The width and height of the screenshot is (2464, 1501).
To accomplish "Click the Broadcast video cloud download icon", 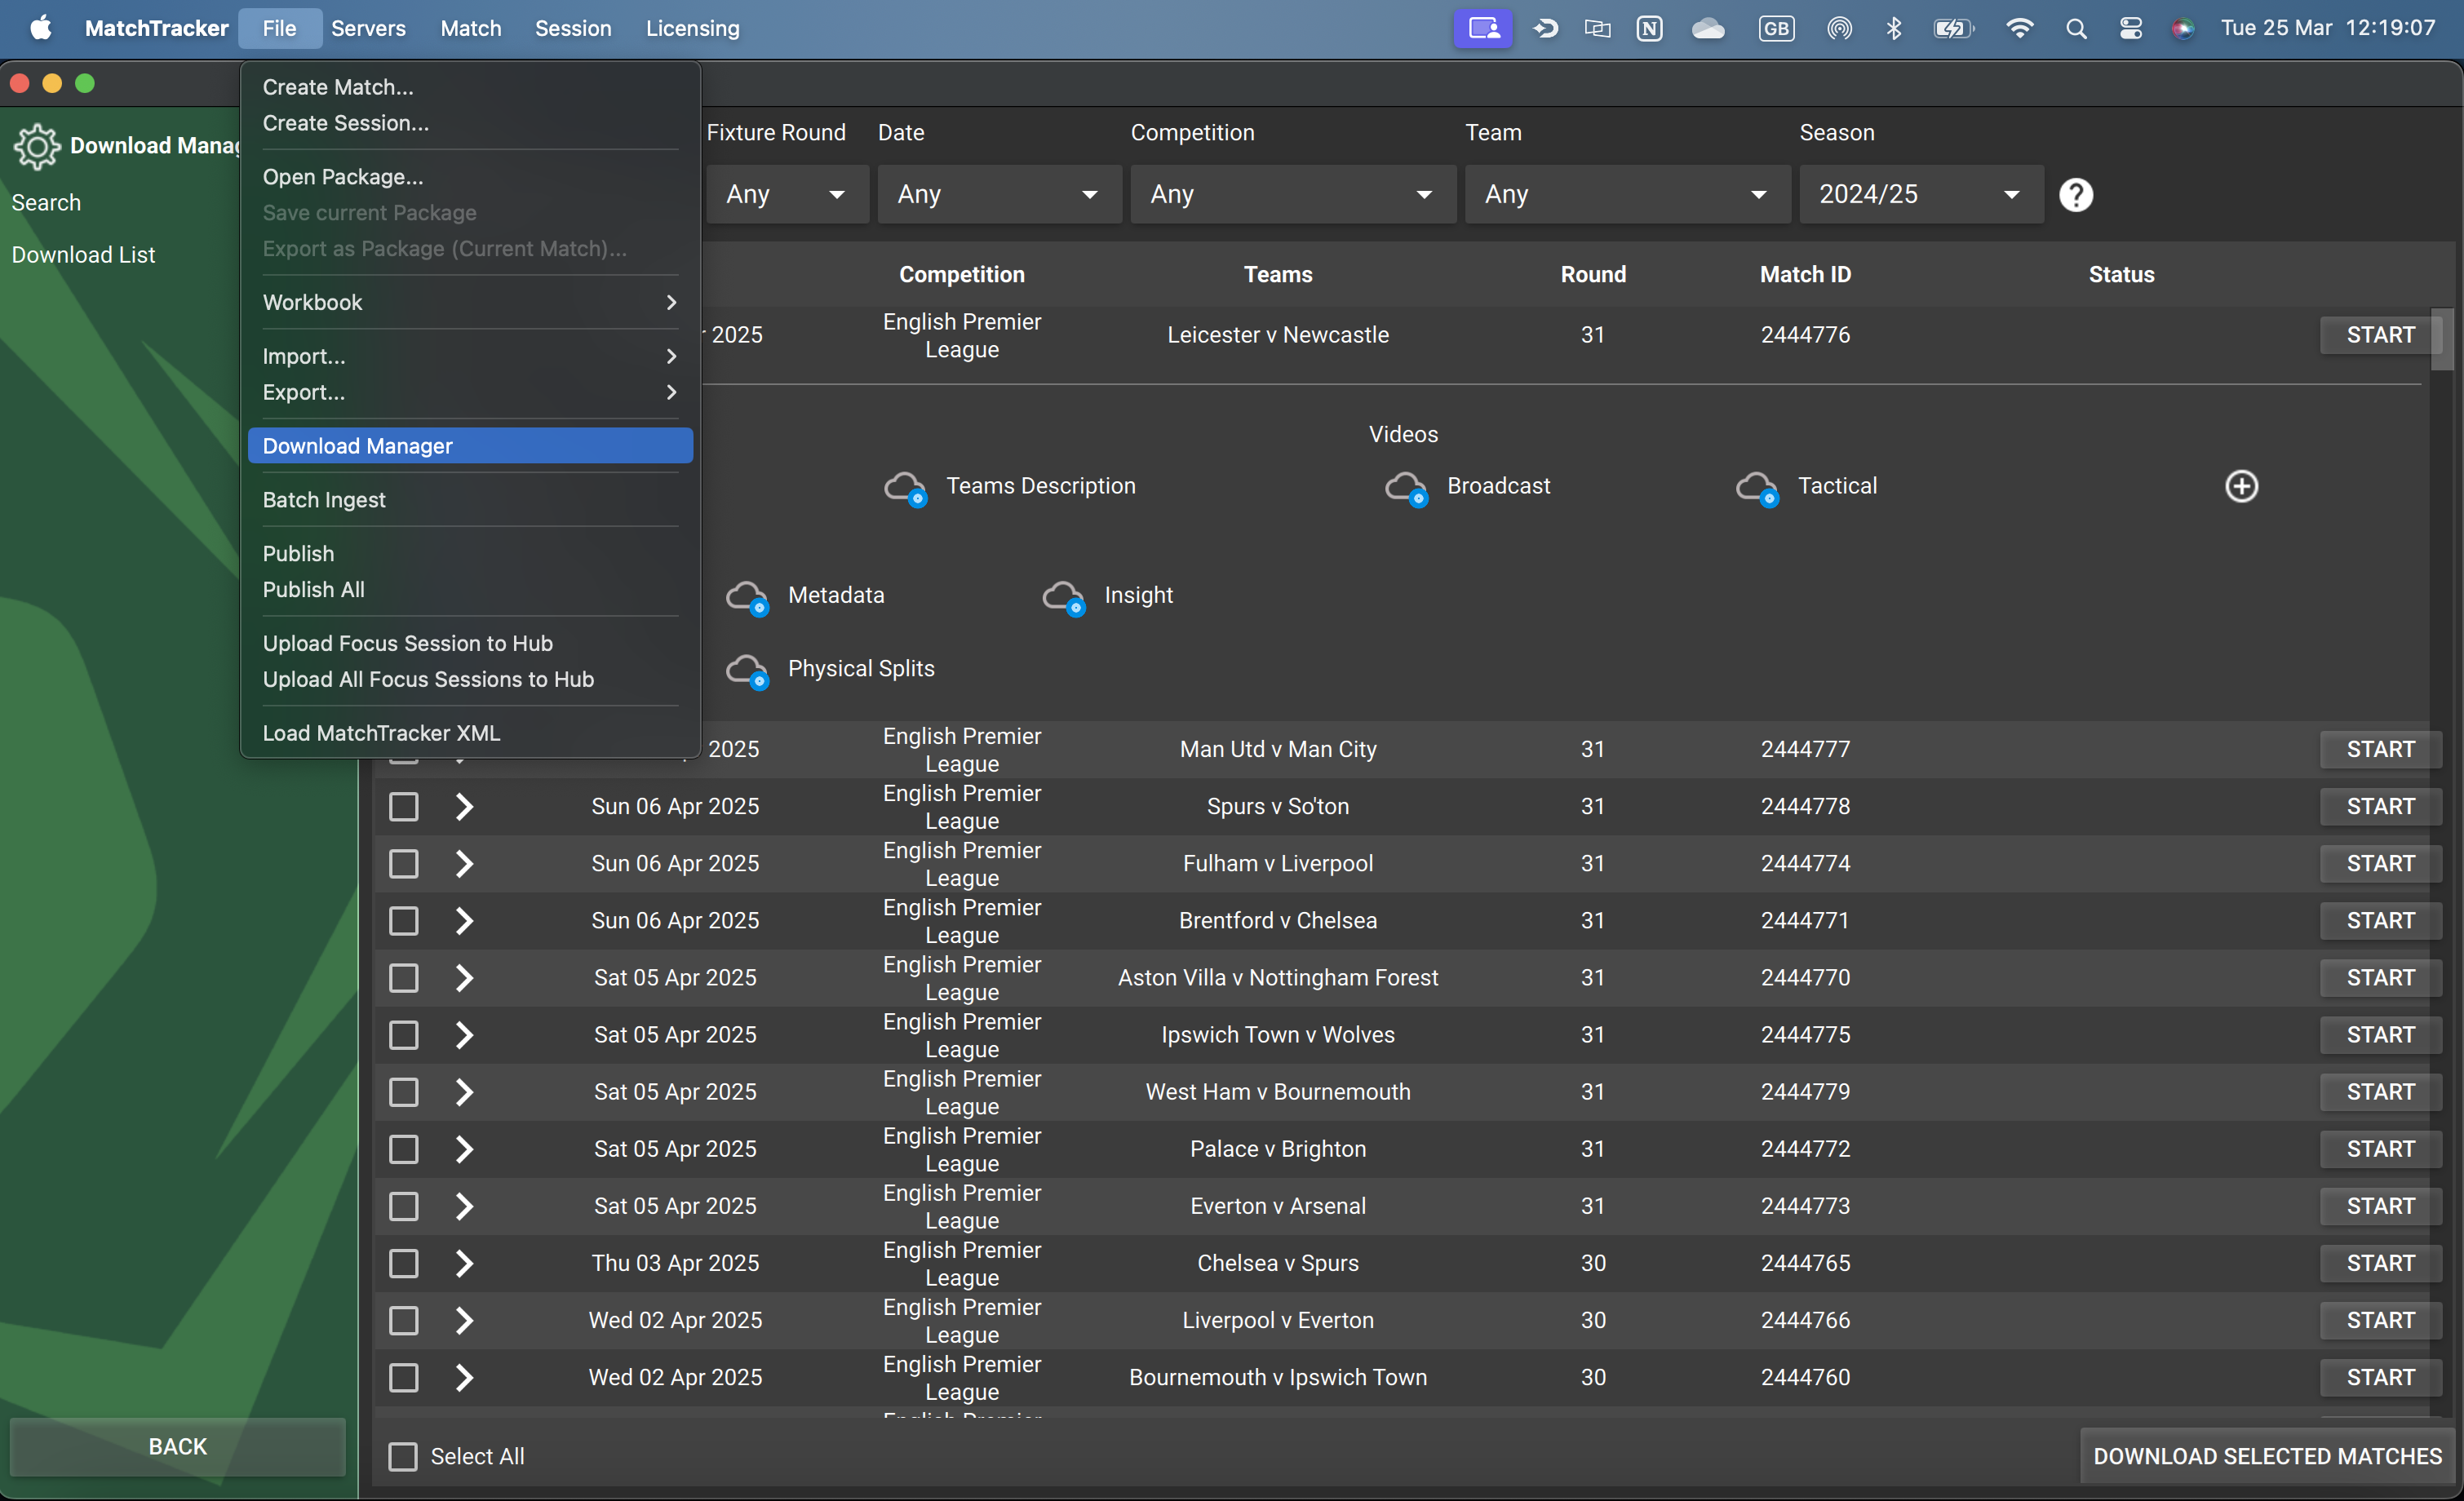I will tap(1406, 488).
